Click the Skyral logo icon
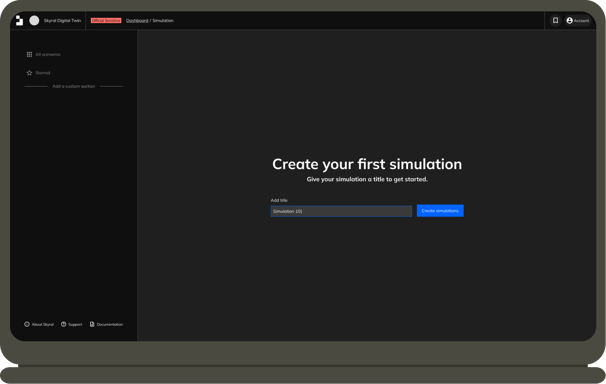 (19, 20)
